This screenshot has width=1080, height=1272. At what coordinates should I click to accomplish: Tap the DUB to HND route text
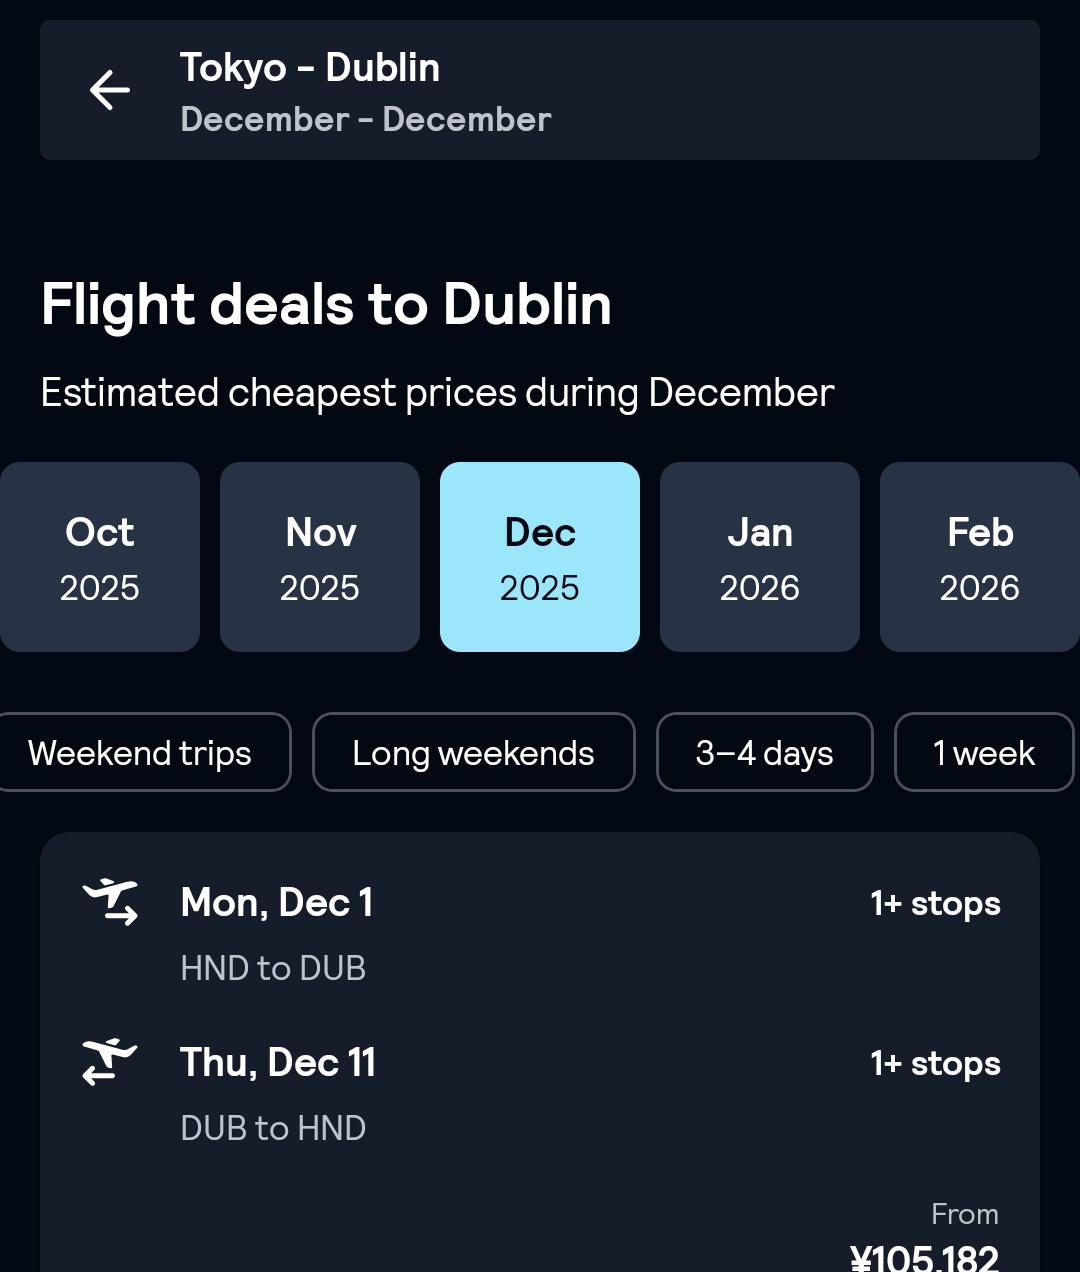[x=273, y=1128]
